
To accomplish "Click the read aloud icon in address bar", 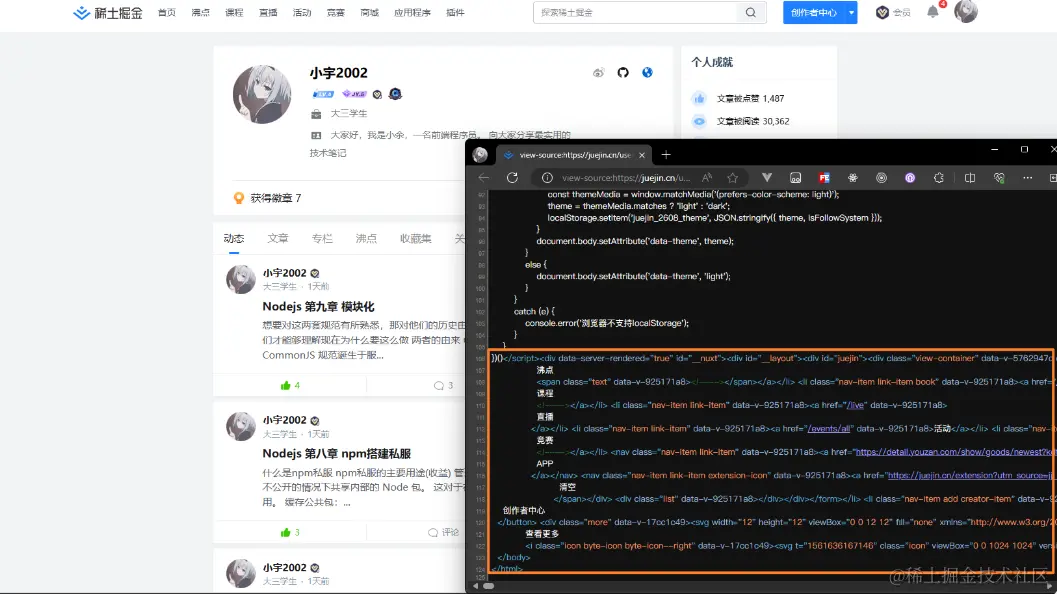I will (706, 178).
